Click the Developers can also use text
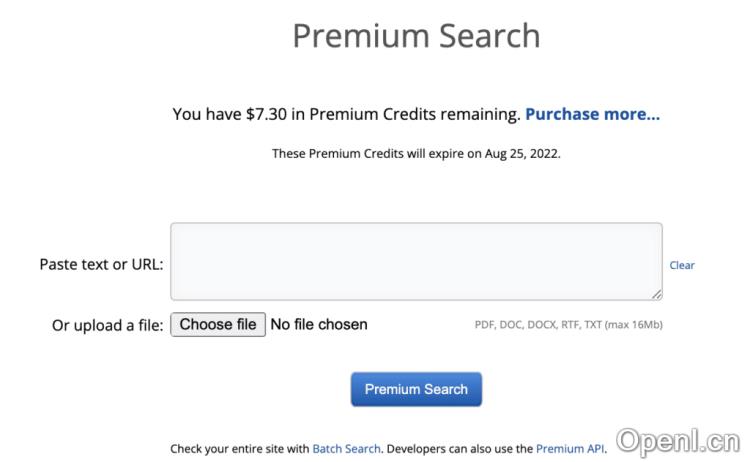This screenshot has width=750, height=462. (458, 449)
